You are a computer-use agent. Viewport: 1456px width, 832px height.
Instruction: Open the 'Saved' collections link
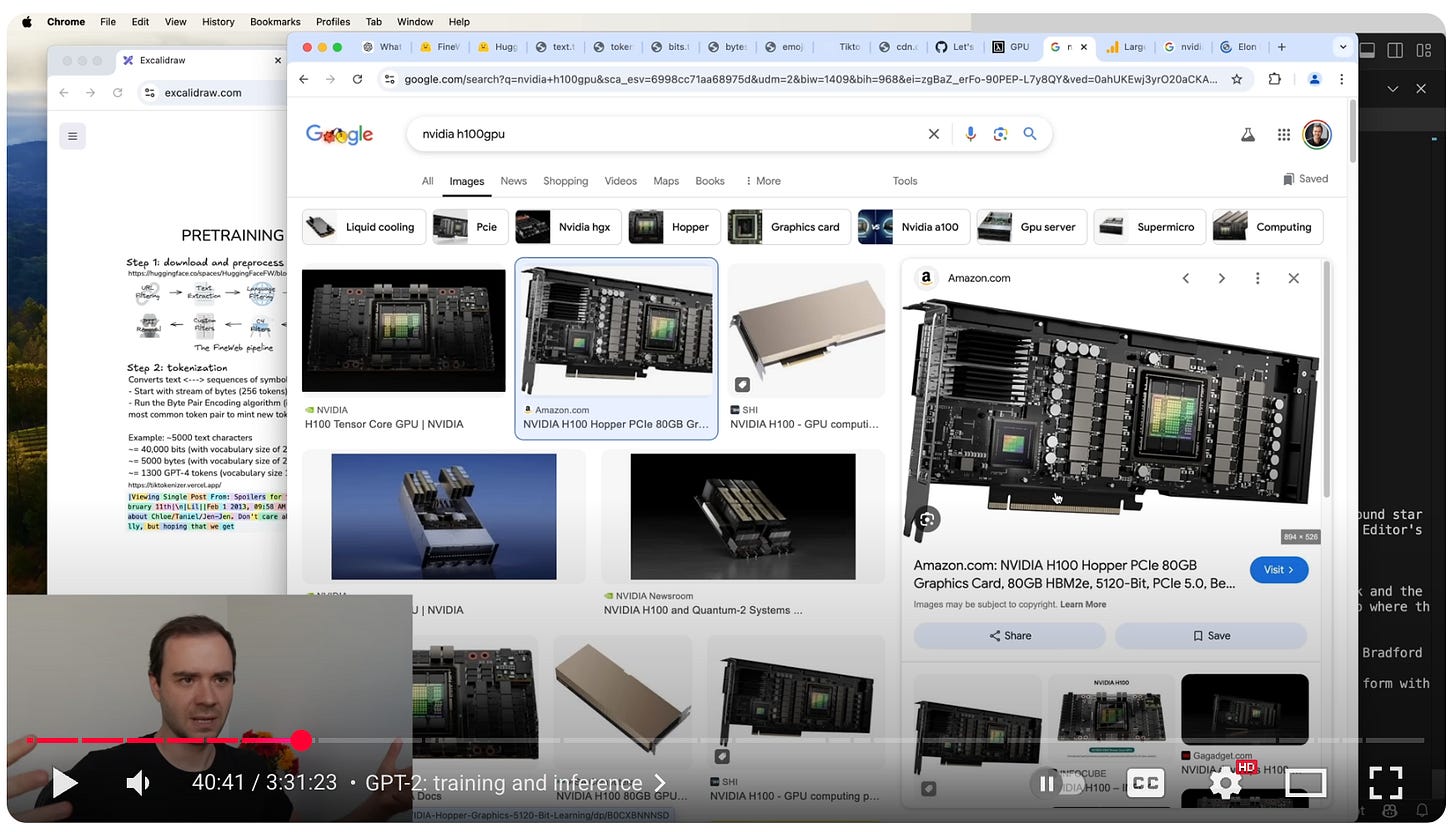tap(1306, 179)
